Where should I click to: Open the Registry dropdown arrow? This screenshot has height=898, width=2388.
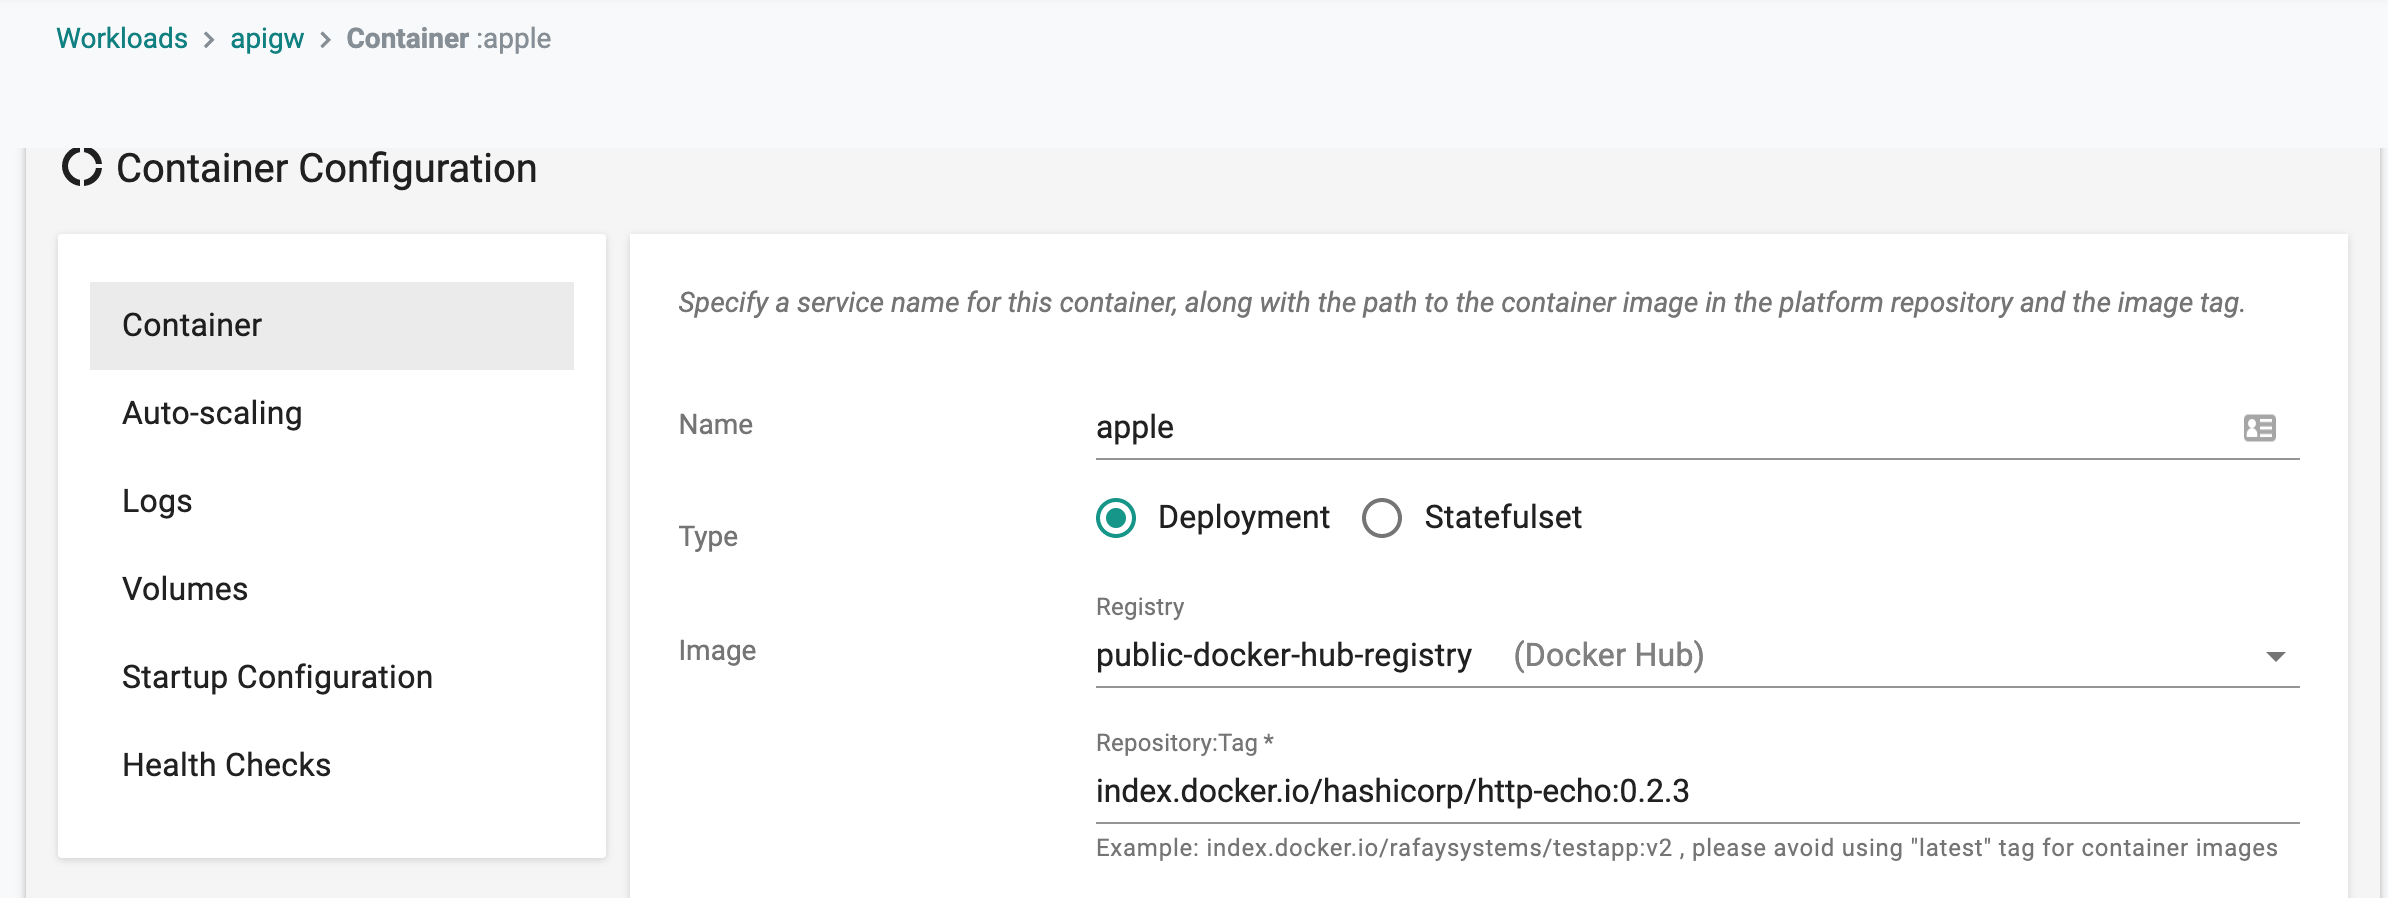[x=2275, y=657]
